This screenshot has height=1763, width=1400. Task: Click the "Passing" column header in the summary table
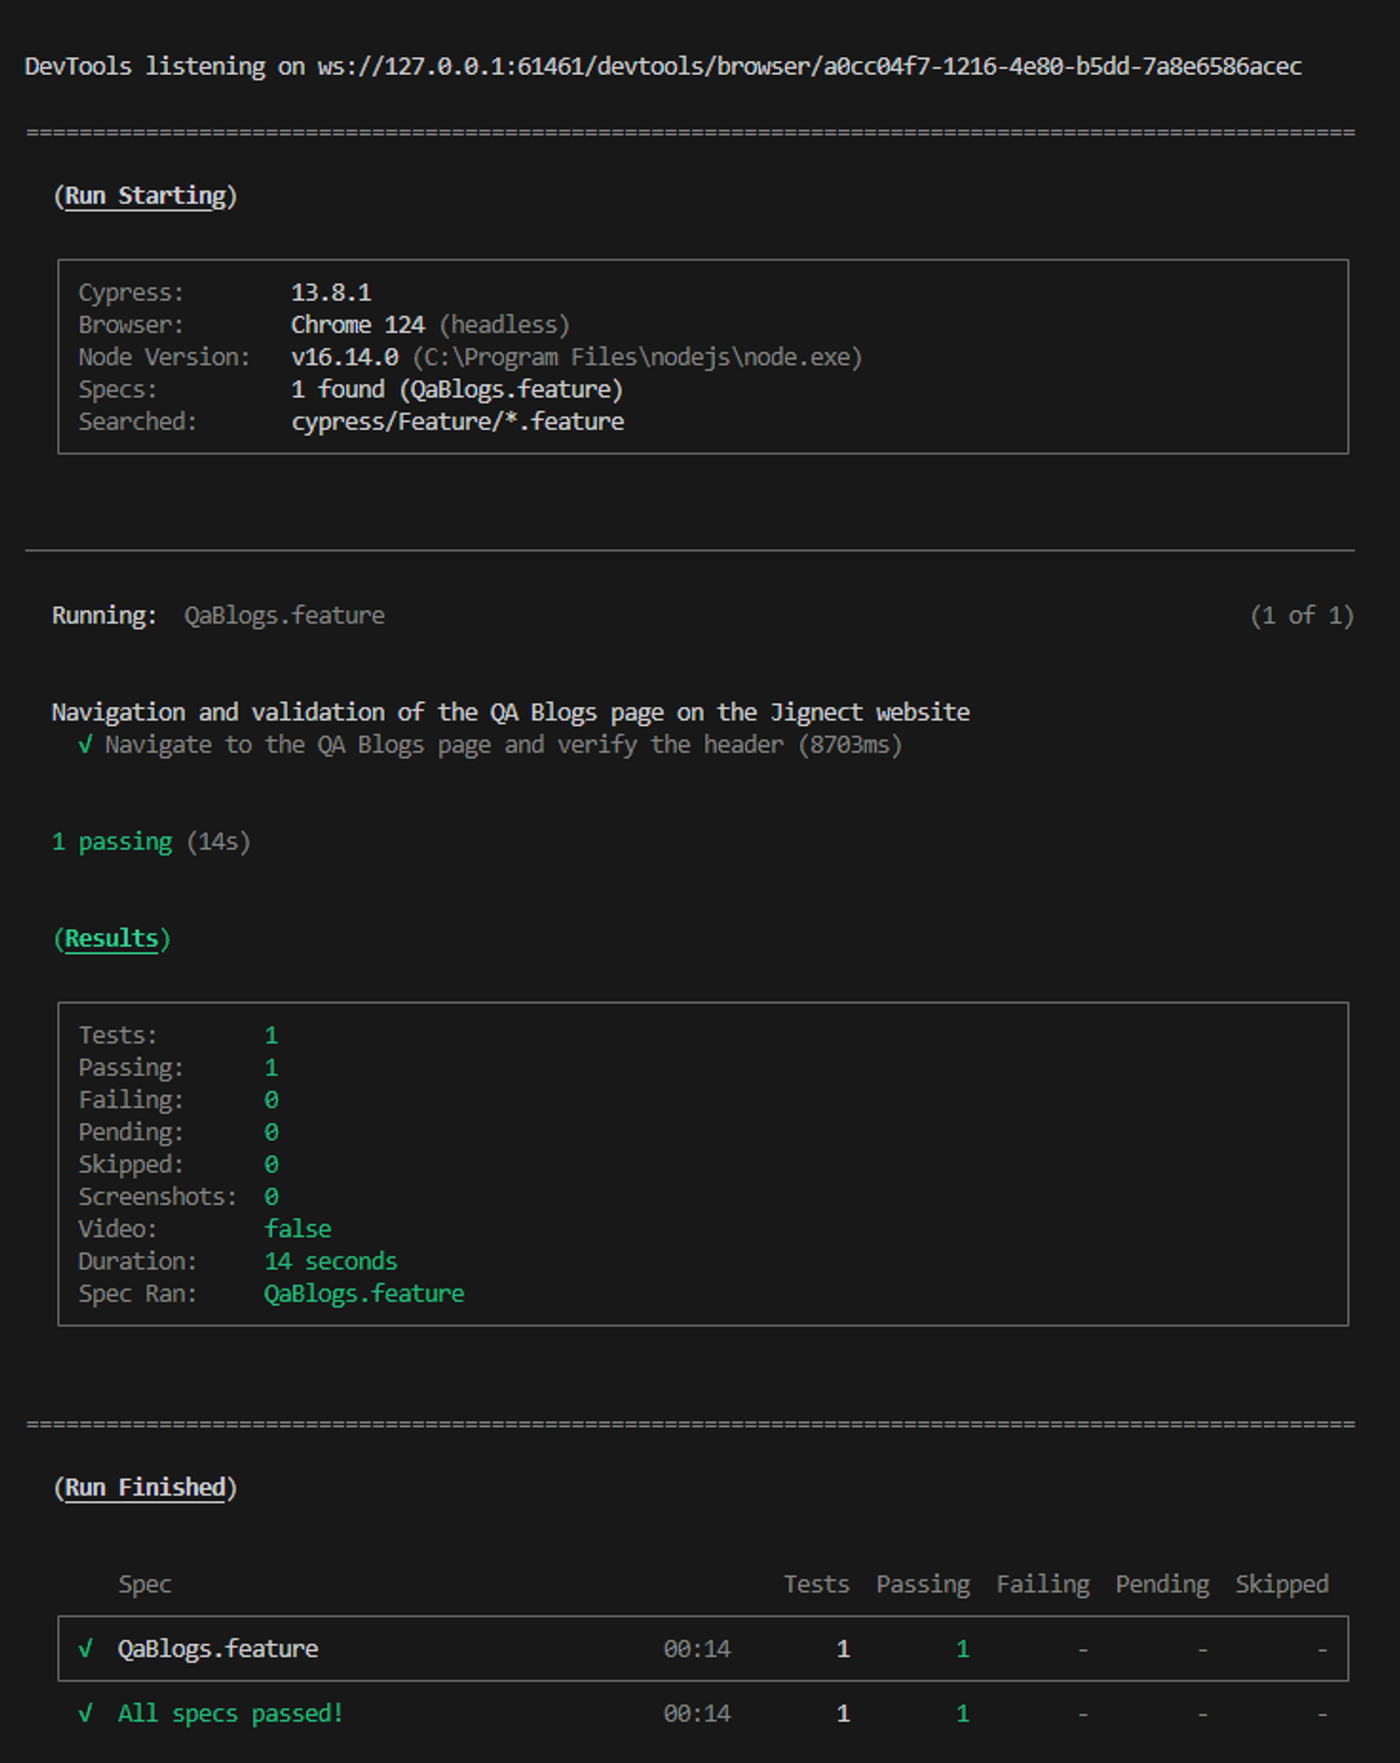pyautogui.click(x=923, y=1585)
